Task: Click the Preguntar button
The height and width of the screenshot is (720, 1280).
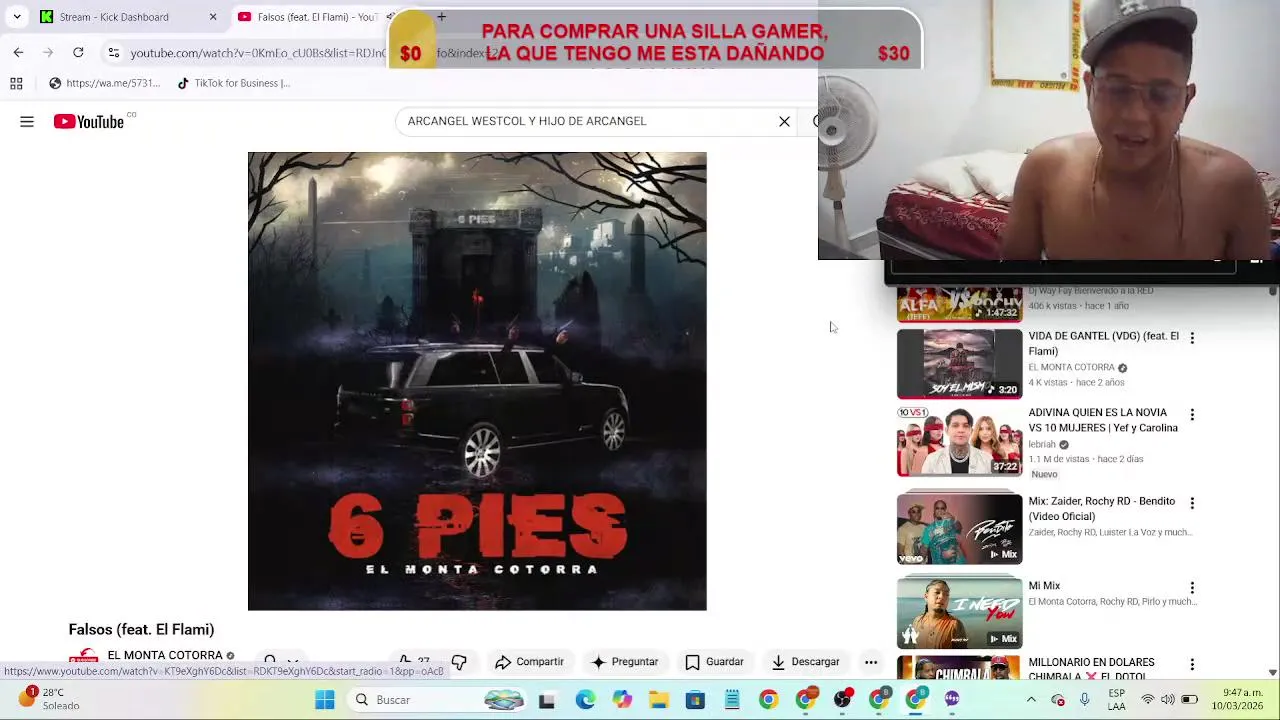Action: [625, 662]
